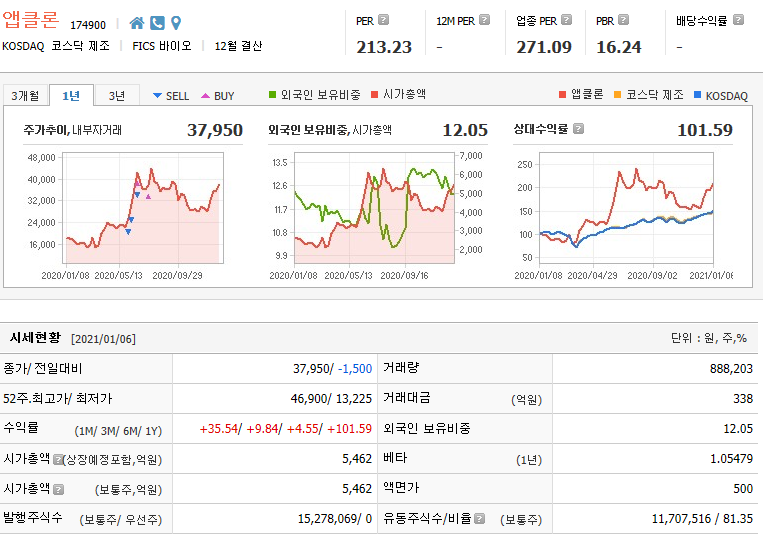This screenshot has height=537, width=763.
Task: Click the 12월 결산 label
Action: pyautogui.click(x=238, y=46)
